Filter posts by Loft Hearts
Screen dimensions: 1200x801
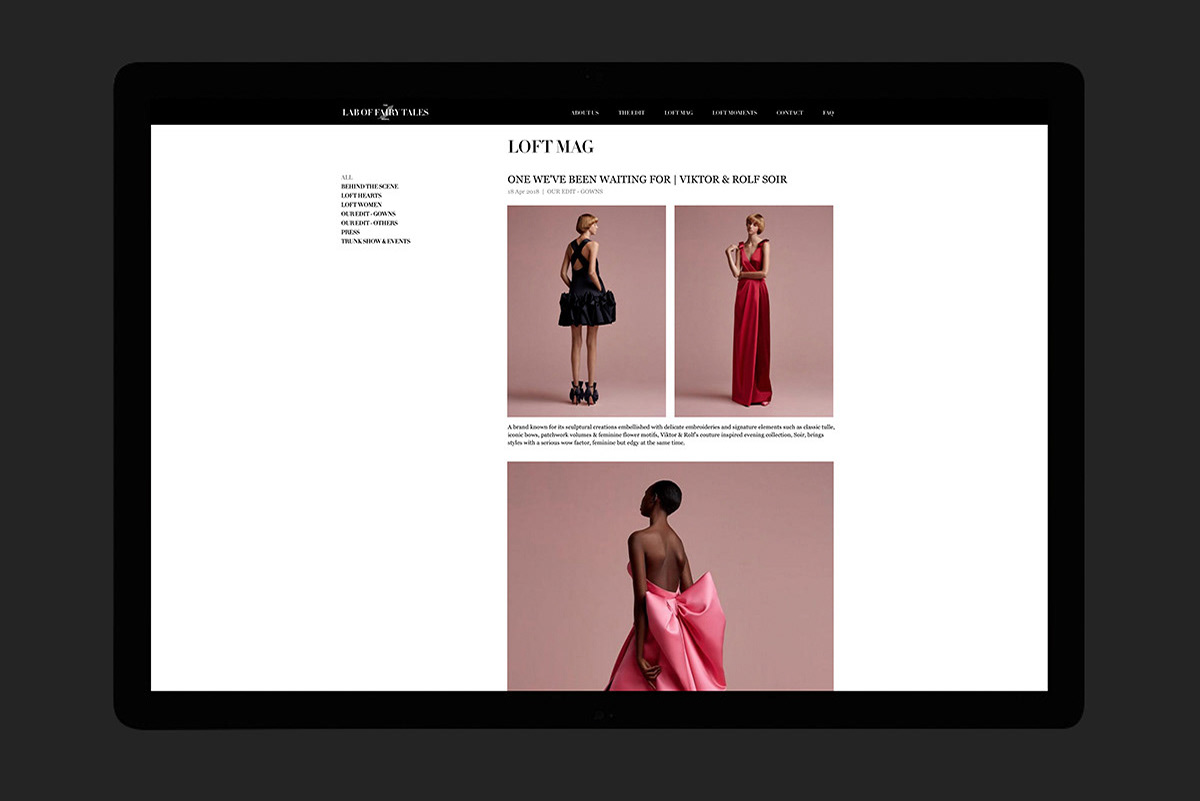[361, 195]
